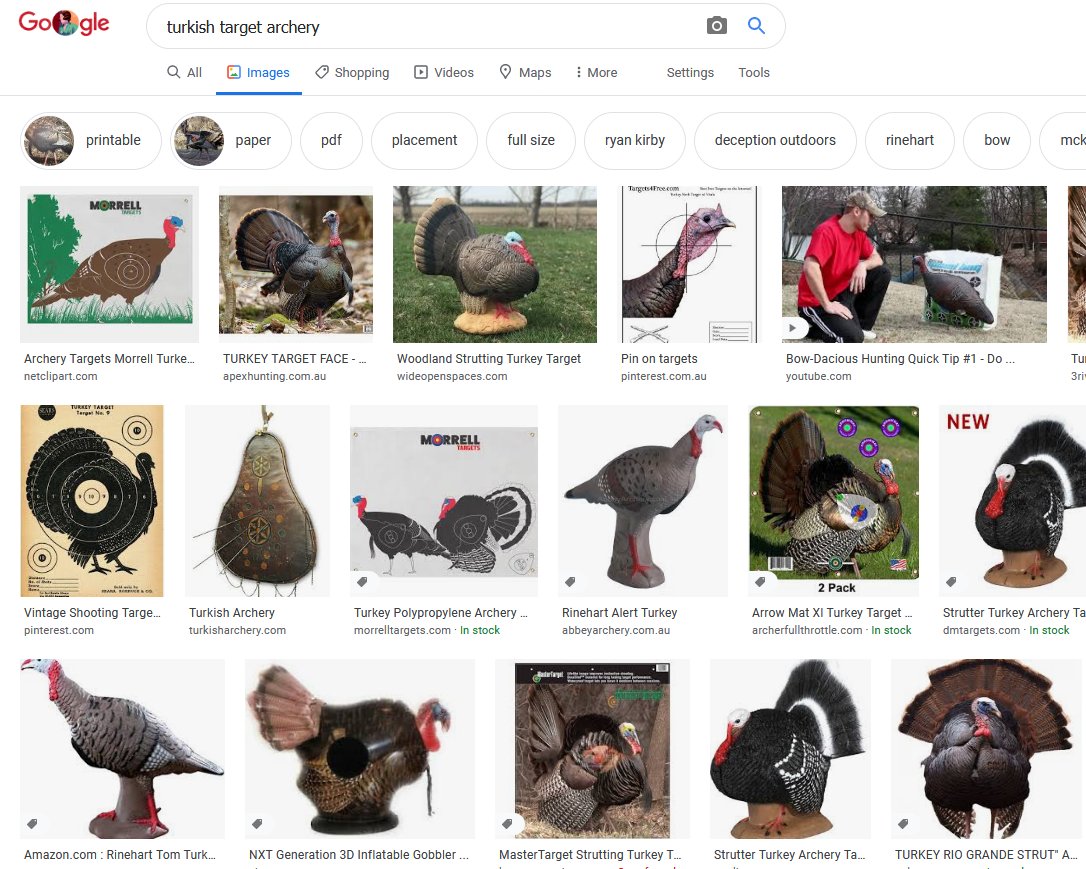Click the pinterest.com.au source link
Viewport: 1086px width, 869px height.
pyautogui.click(x=664, y=376)
